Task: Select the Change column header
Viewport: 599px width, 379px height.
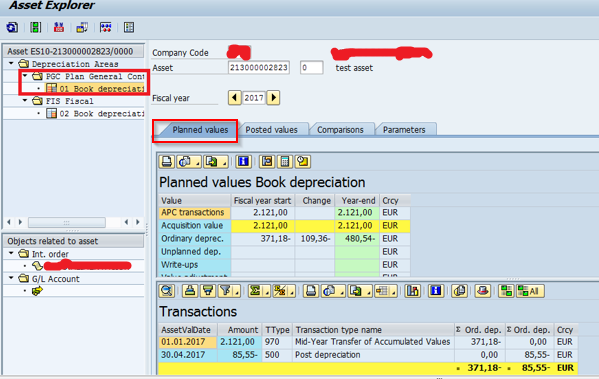Action: tap(315, 201)
